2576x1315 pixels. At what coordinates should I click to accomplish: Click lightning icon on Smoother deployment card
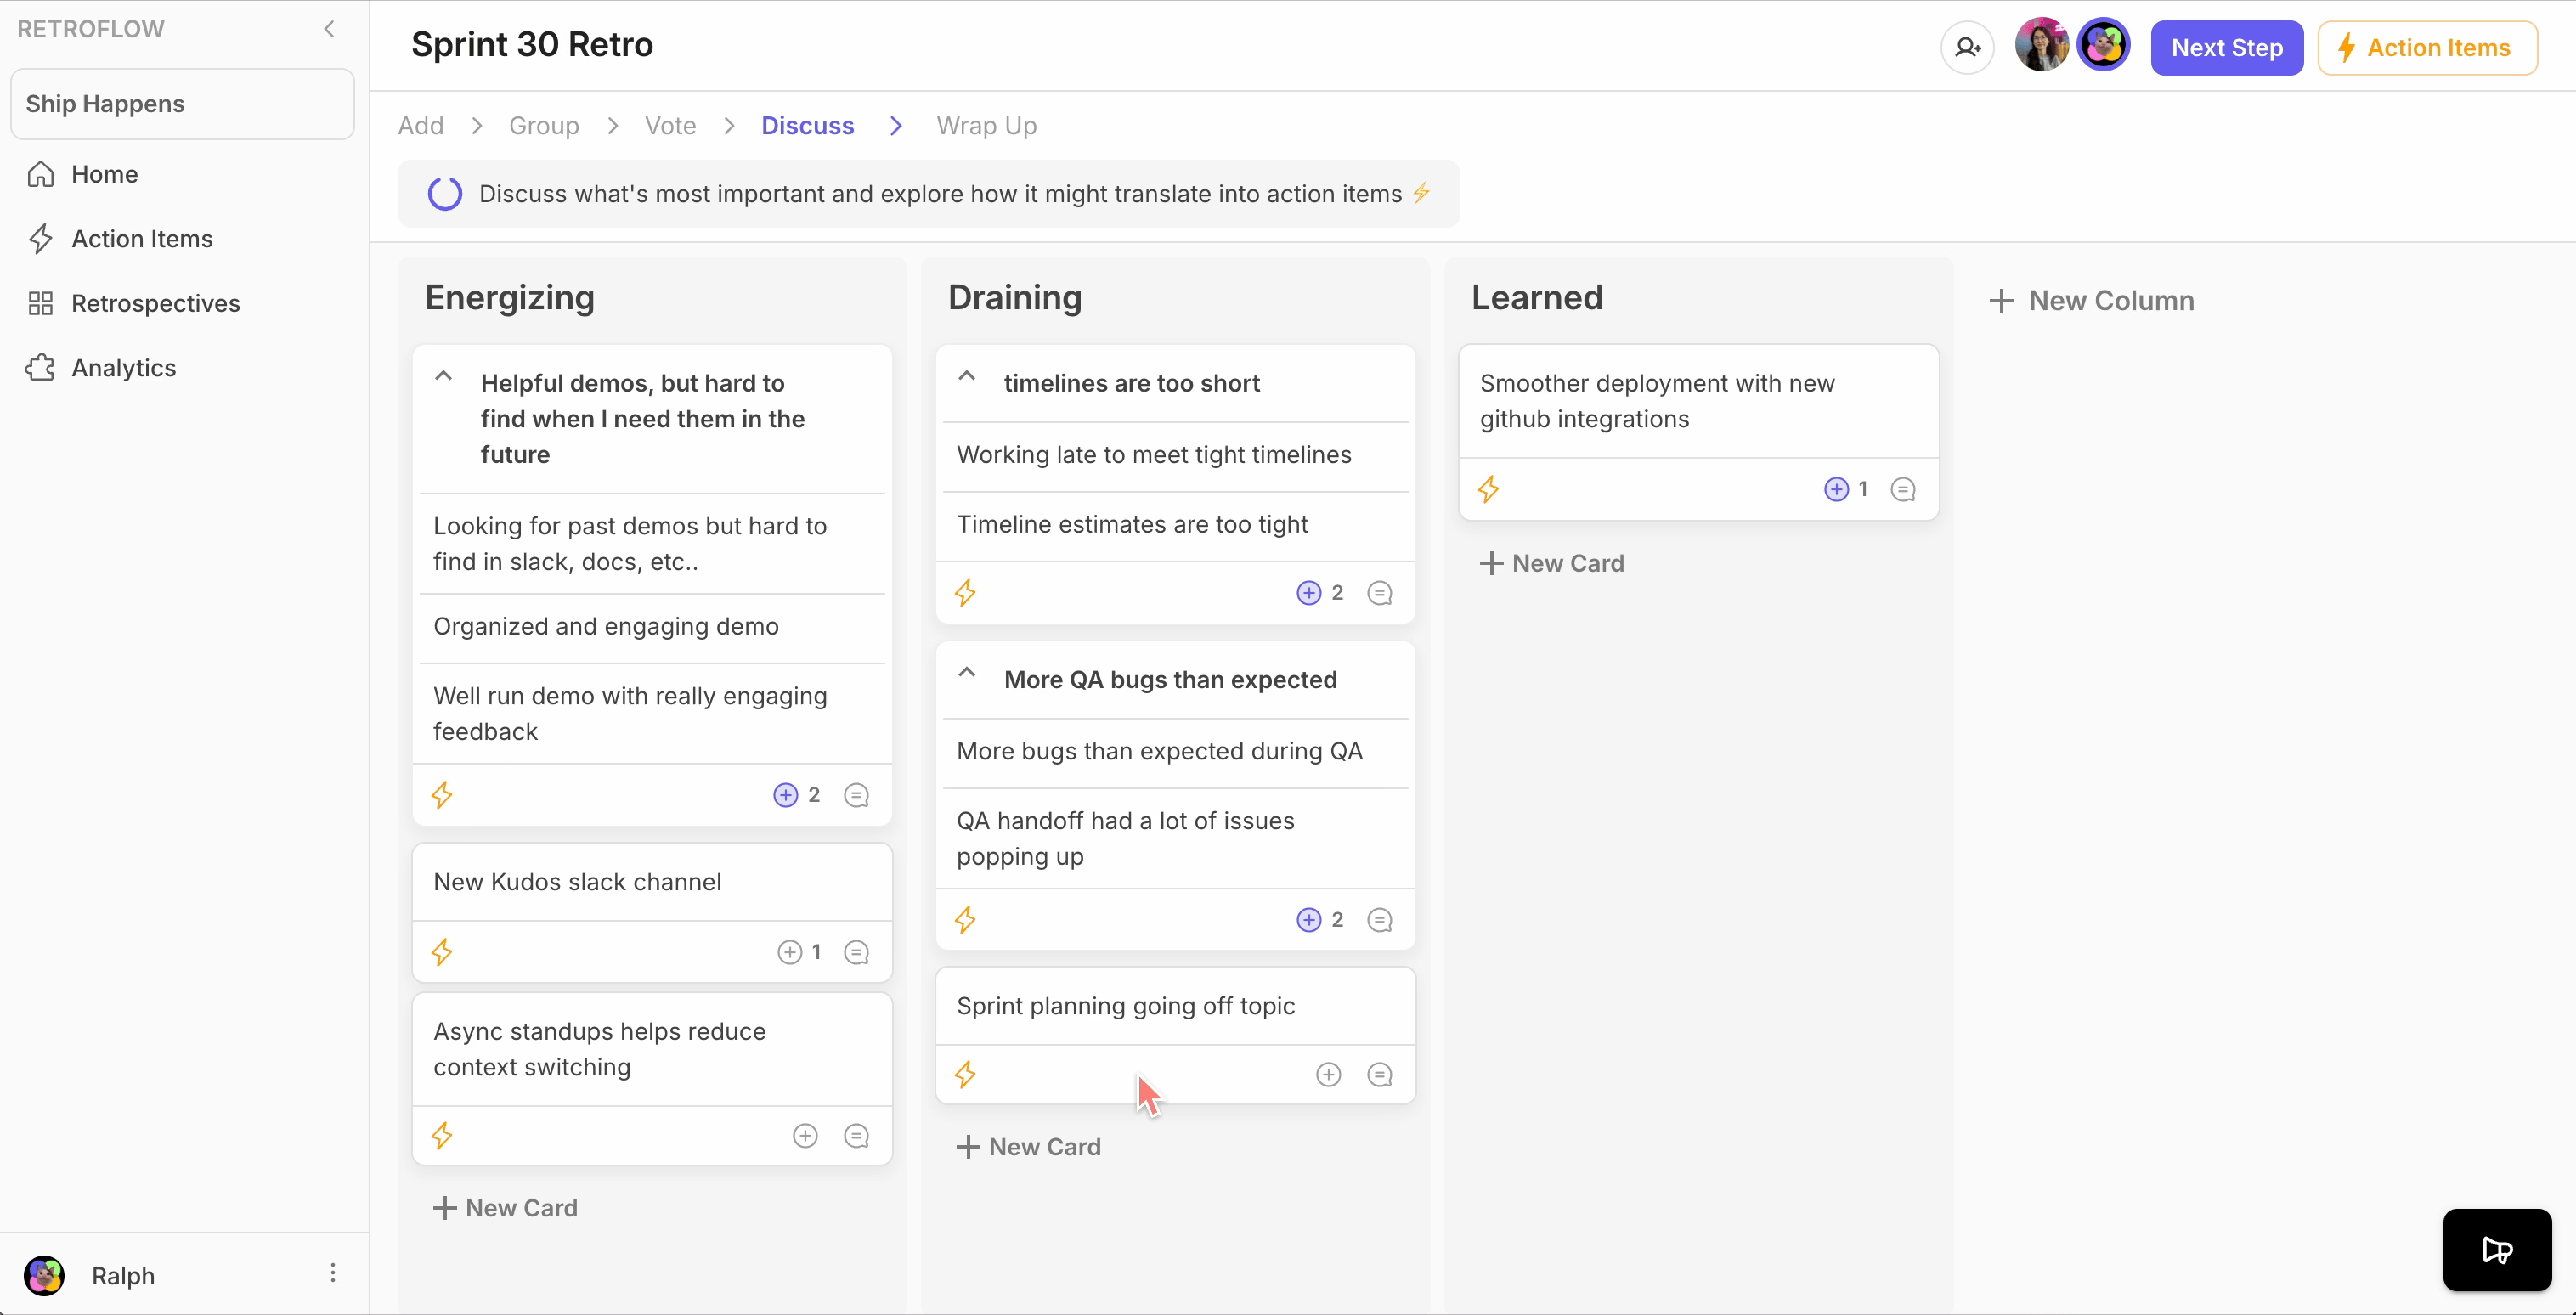1488,489
